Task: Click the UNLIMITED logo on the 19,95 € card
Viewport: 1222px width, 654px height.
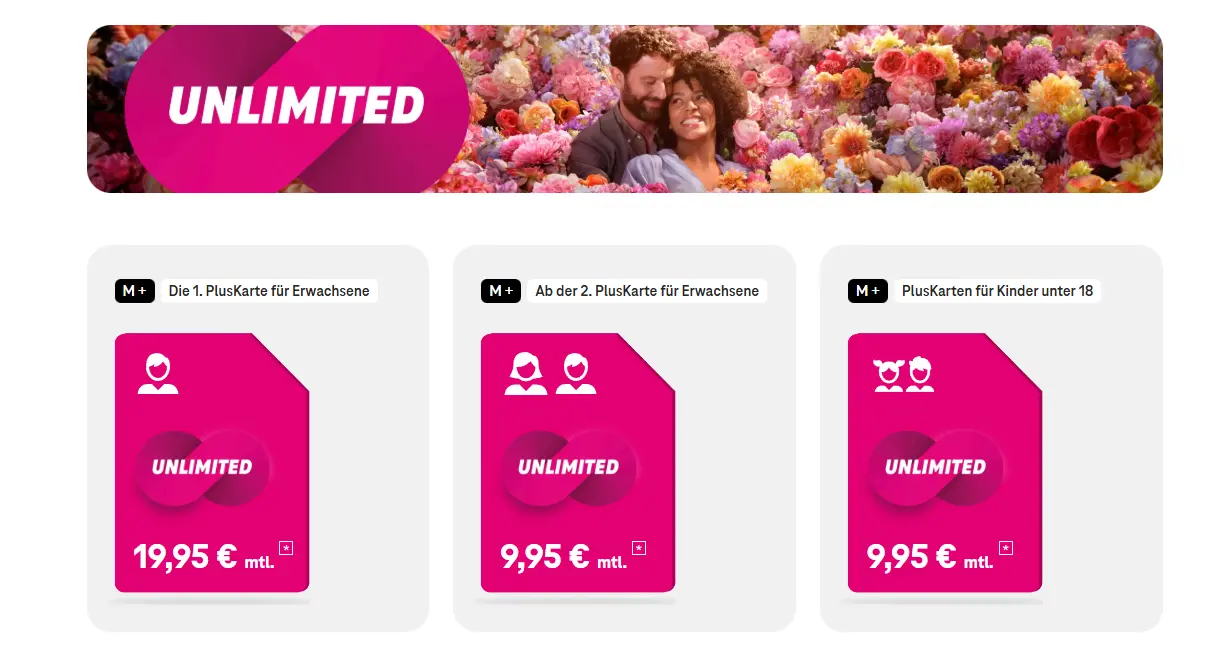Action: click(x=202, y=467)
